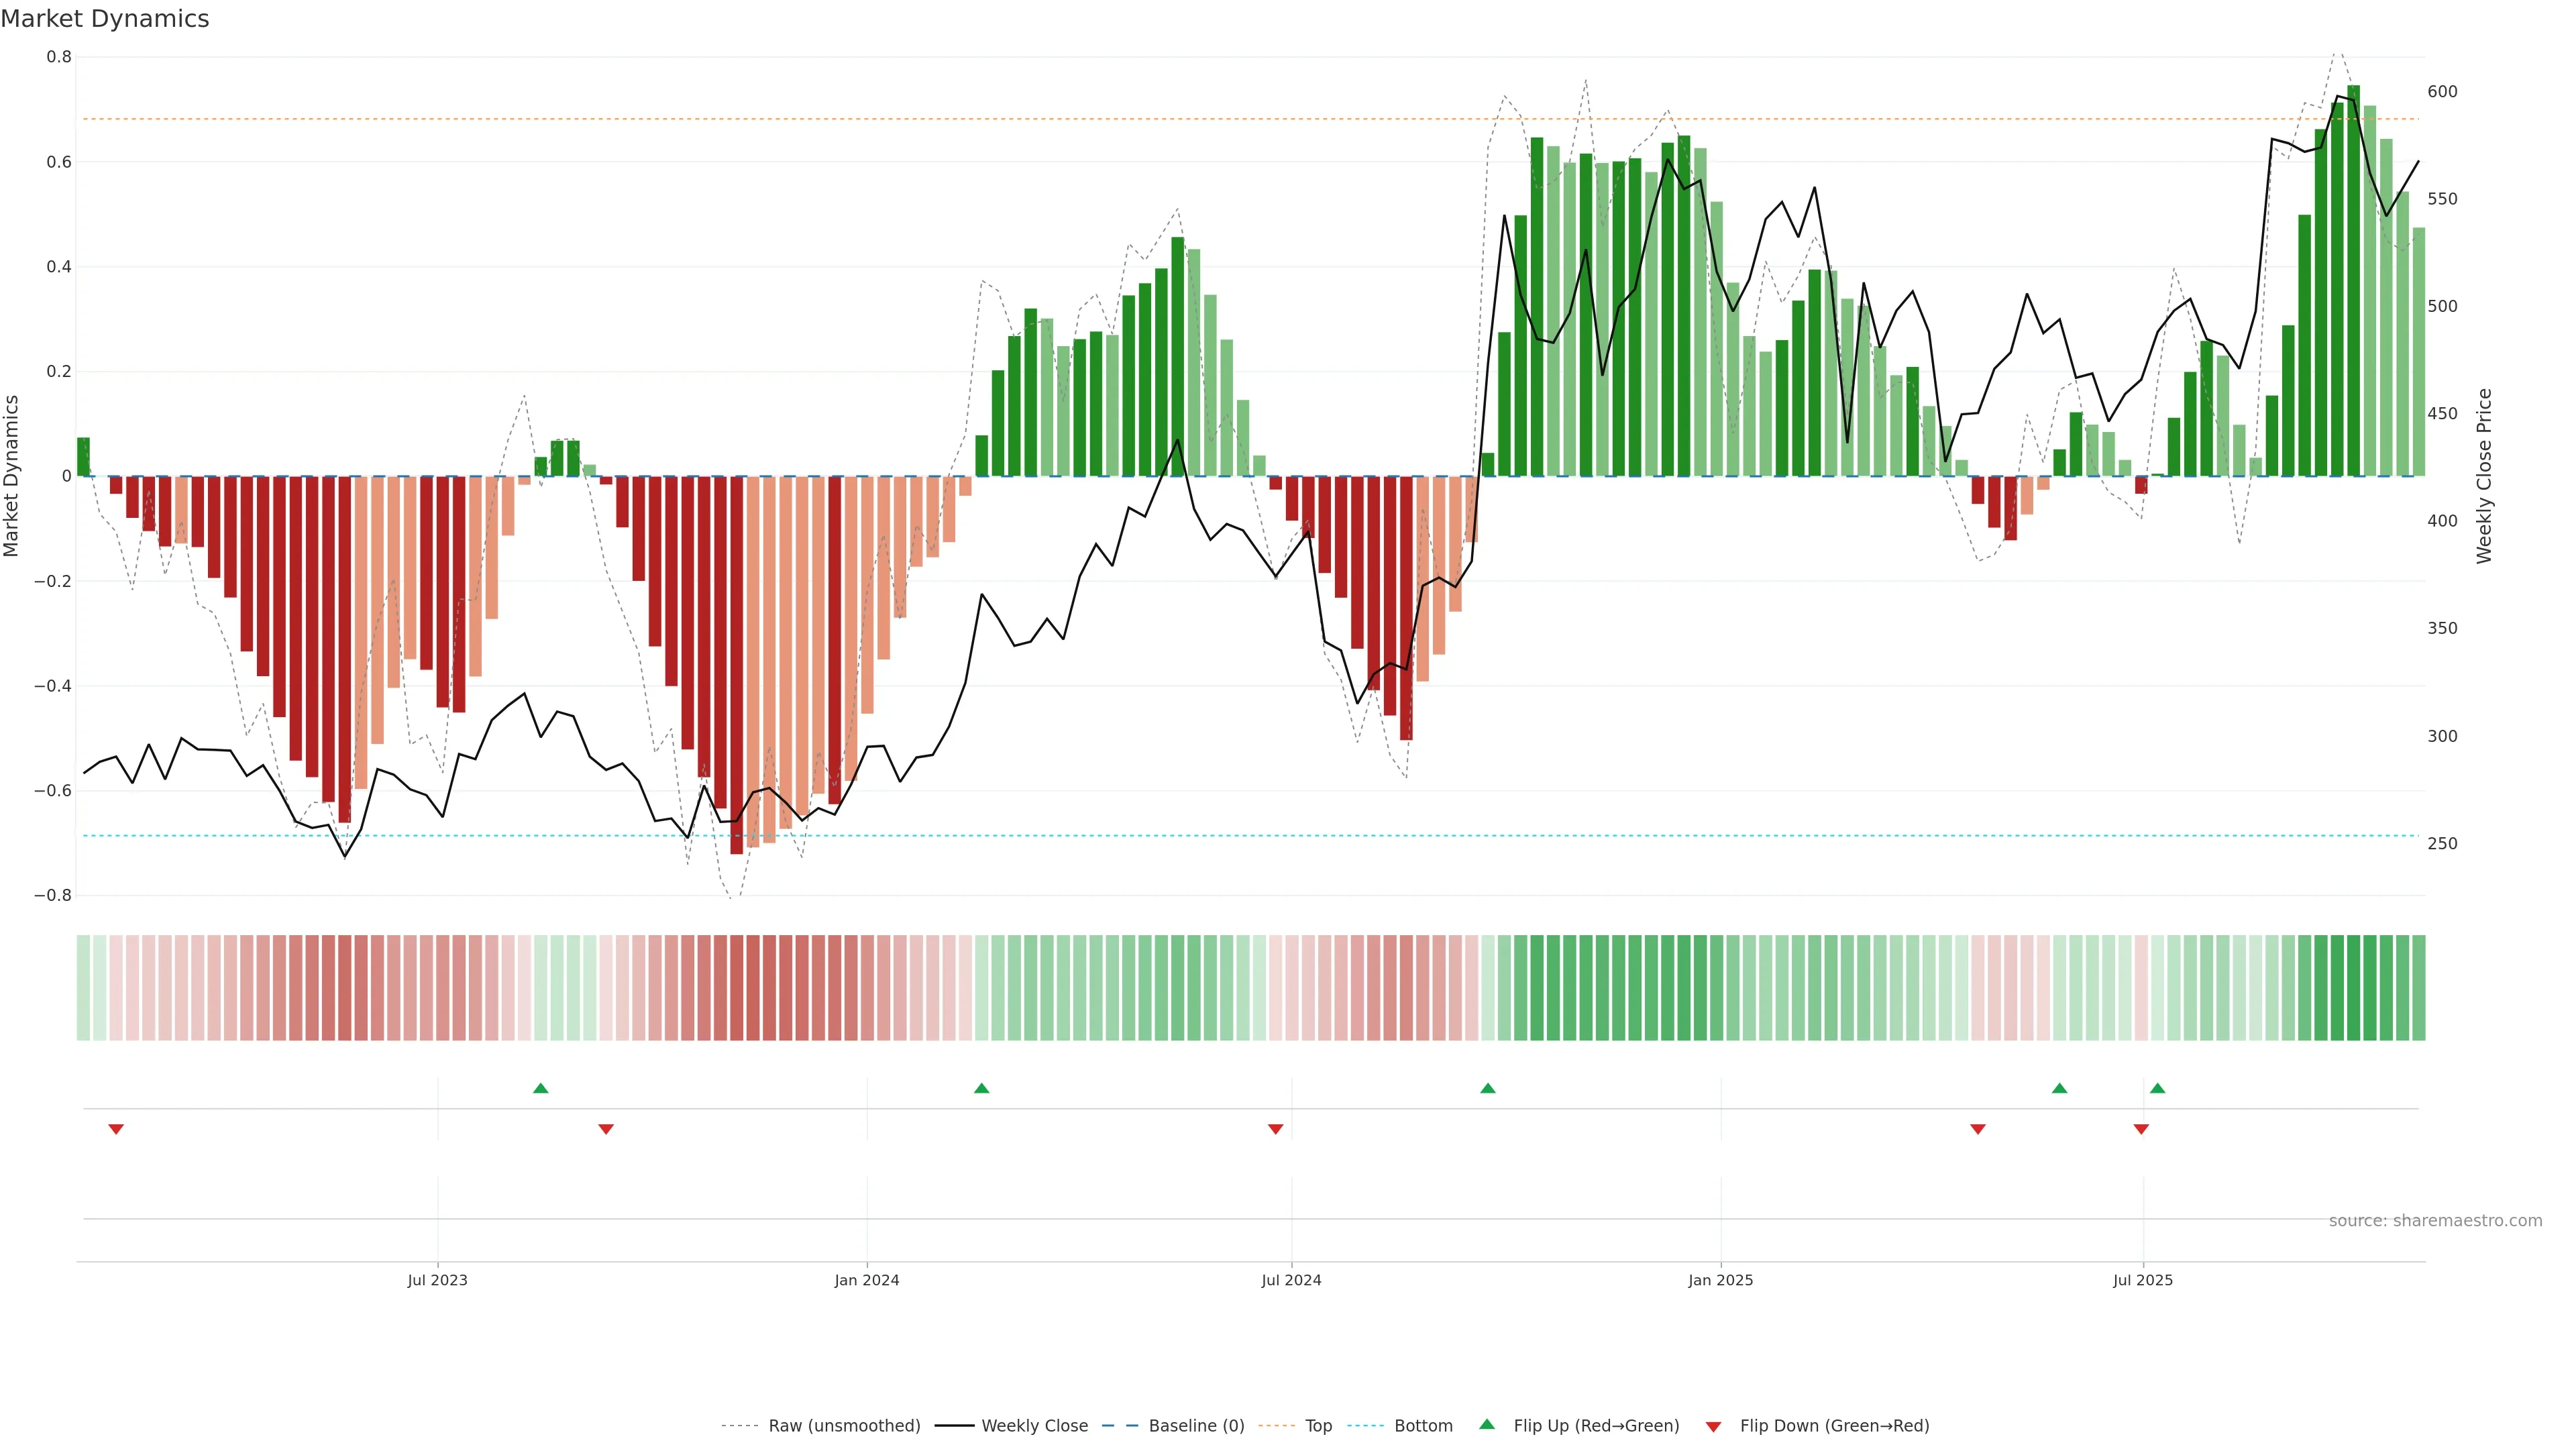
Task: Click the Jan 2025 axis label
Action: (1720, 1280)
